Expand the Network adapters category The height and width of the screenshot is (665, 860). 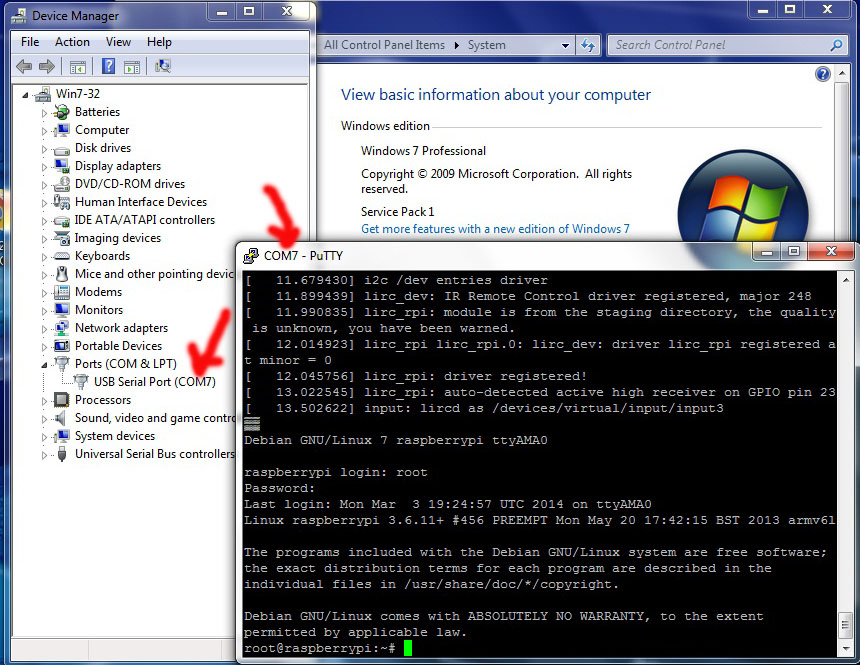(44, 328)
